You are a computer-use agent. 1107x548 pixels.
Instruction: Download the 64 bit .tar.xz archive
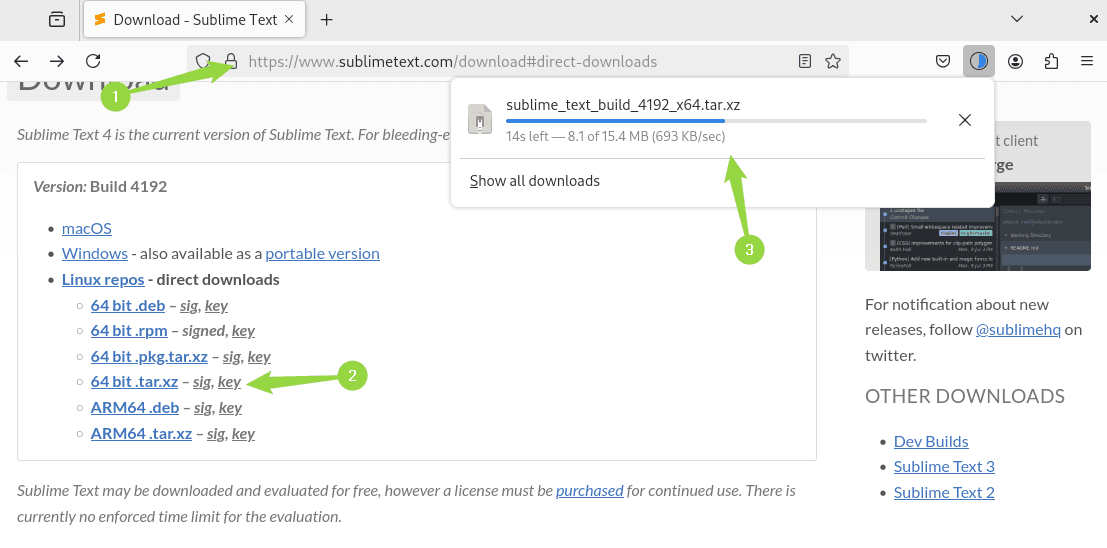click(x=134, y=382)
